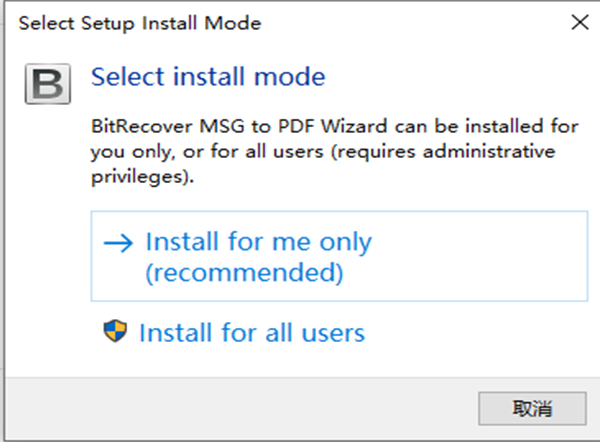Click the 'privileges).' line of the description
This screenshot has height=442, width=600.
142,177
